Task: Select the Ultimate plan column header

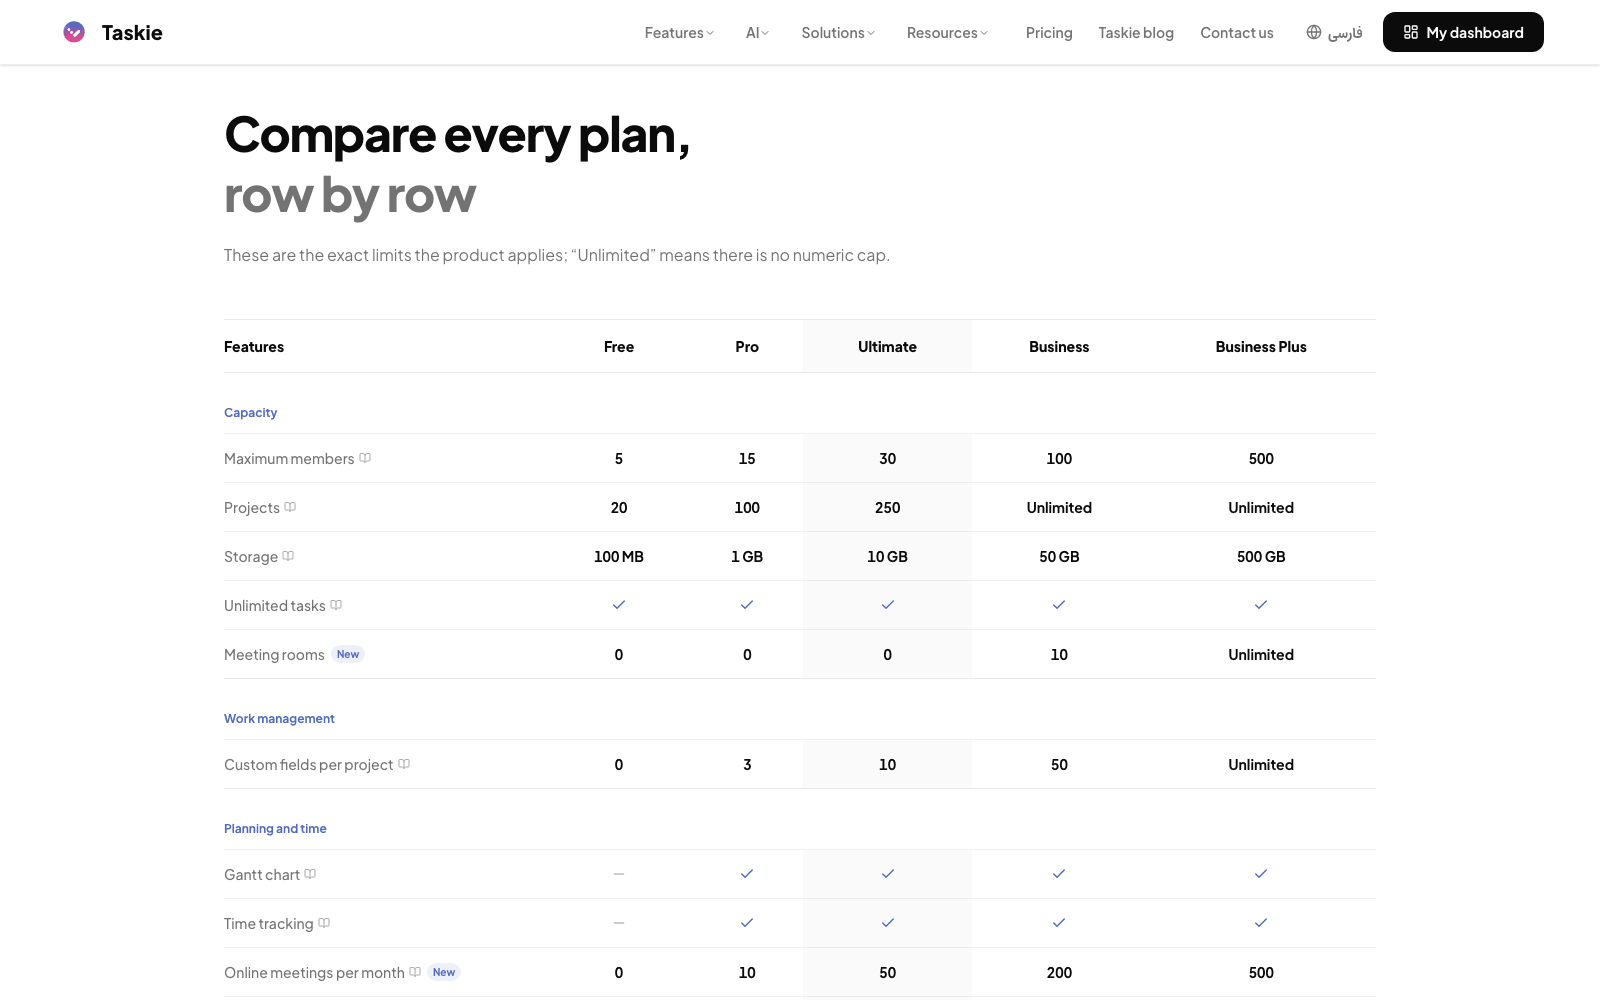Action: point(887,347)
